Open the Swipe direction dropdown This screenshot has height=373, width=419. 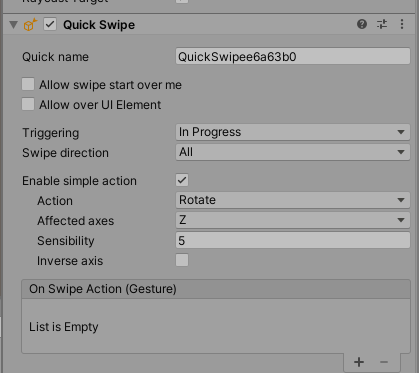293,152
